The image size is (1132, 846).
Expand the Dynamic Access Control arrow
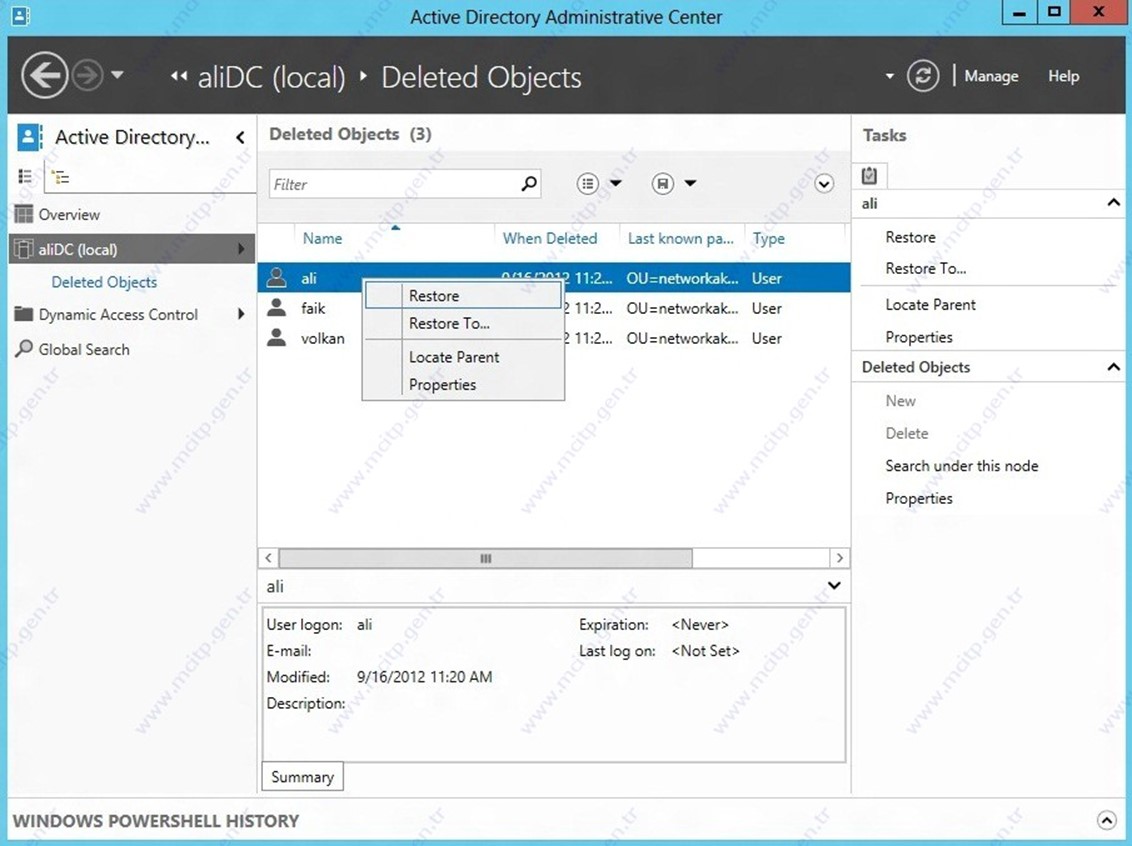coord(241,314)
